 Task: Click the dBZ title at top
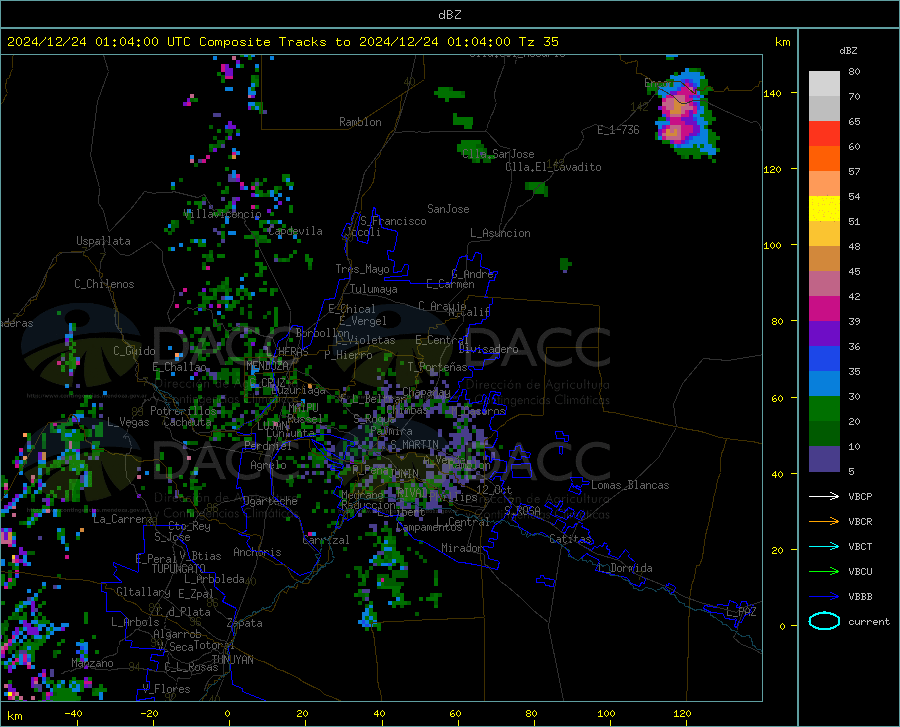(449, 15)
